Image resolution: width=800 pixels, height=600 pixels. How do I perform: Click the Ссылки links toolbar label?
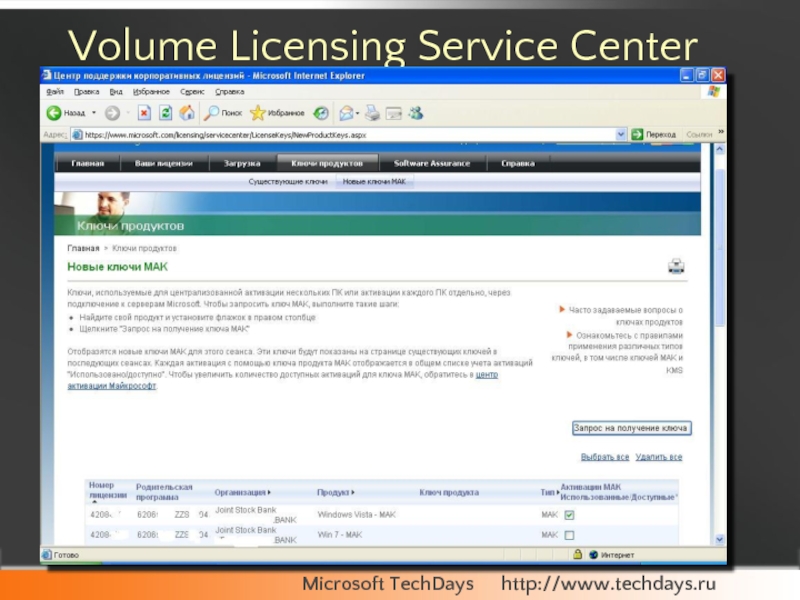tap(699, 135)
